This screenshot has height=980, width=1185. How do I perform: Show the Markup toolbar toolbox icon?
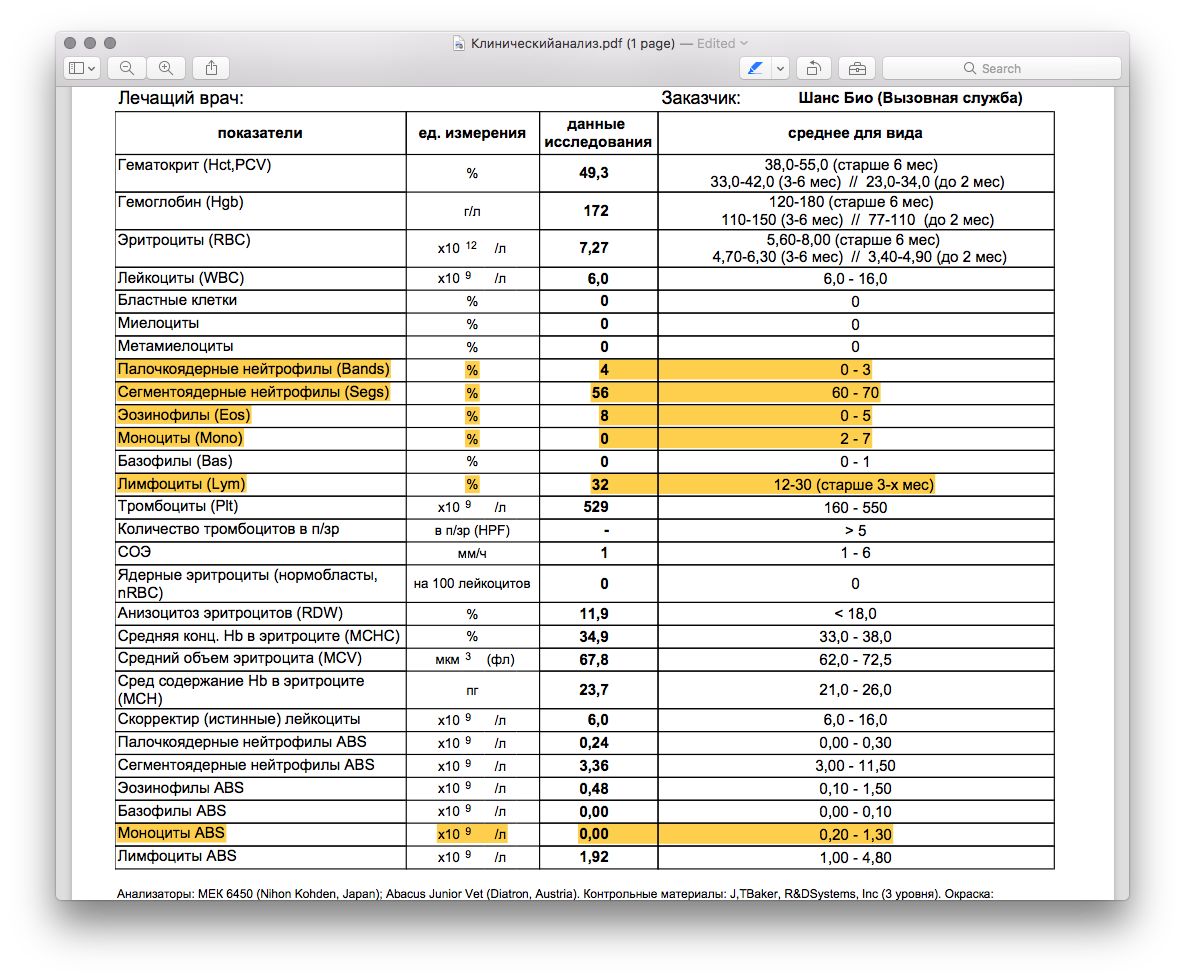pyautogui.click(x=857, y=68)
